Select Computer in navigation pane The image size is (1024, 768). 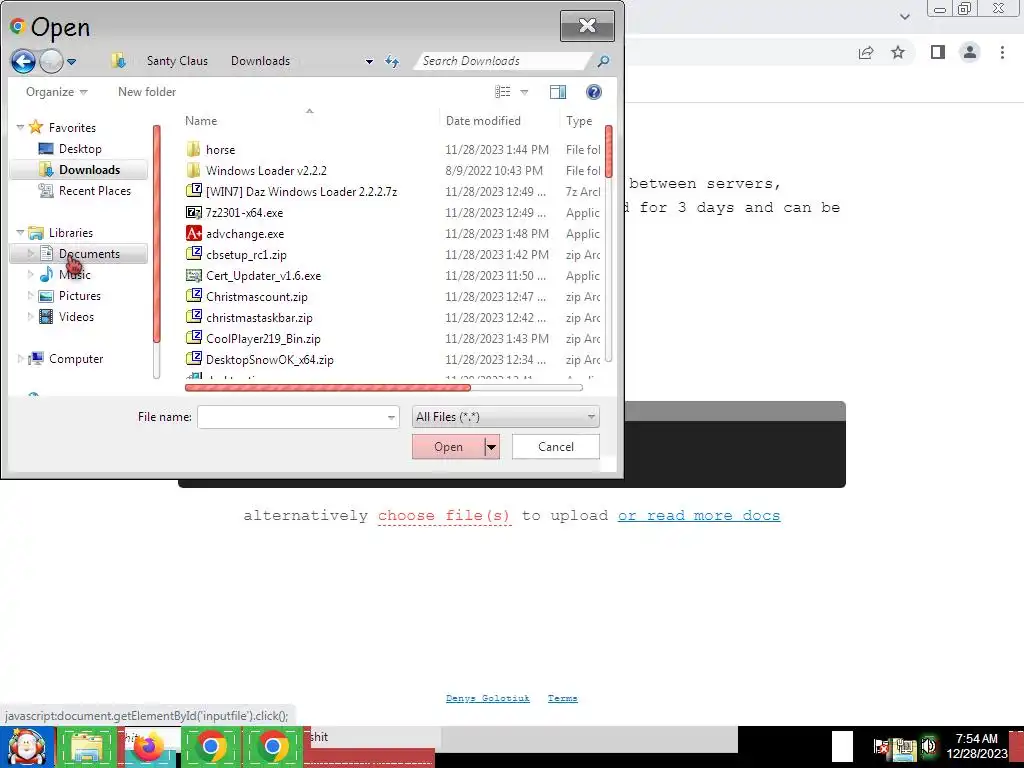(x=66, y=359)
